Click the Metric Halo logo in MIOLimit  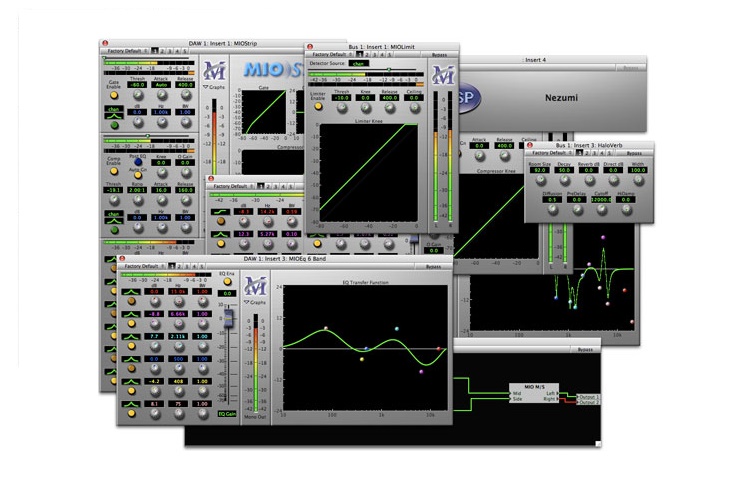point(442,75)
